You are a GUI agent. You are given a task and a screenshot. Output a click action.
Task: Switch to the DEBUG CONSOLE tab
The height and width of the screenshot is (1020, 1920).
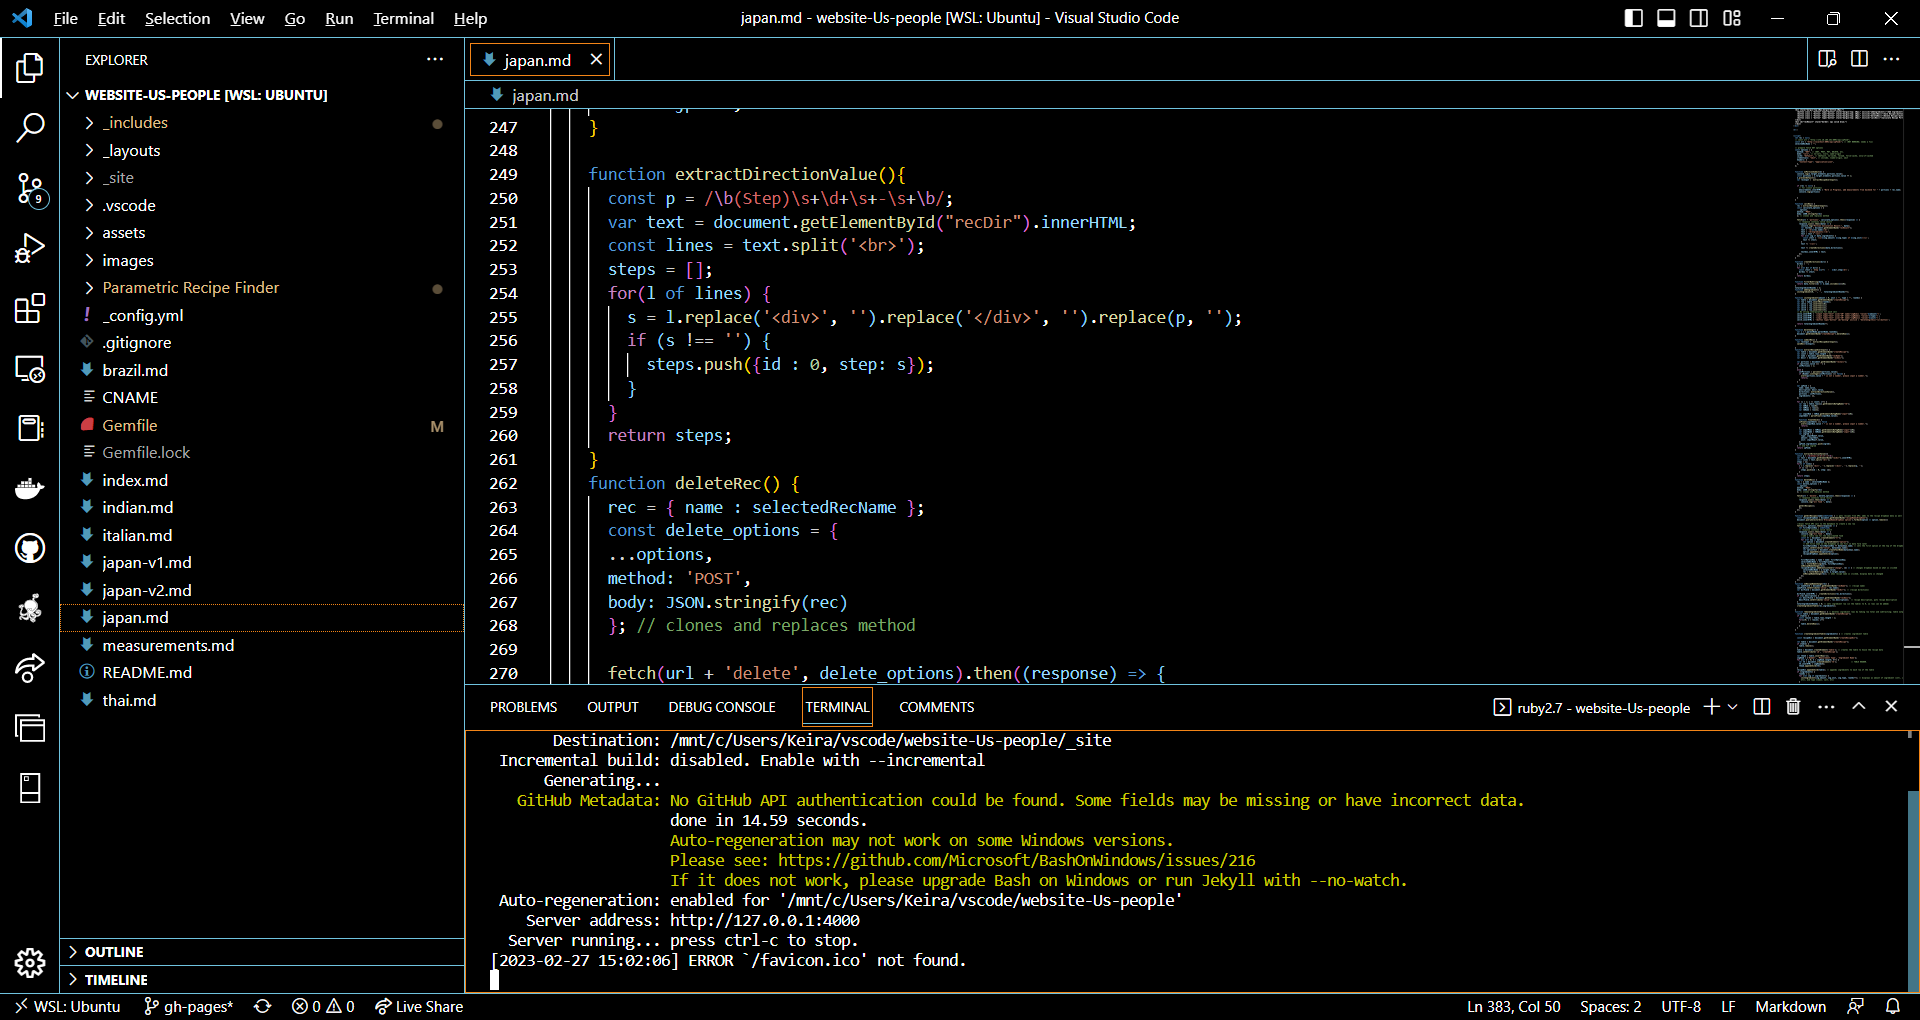pyautogui.click(x=722, y=707)
